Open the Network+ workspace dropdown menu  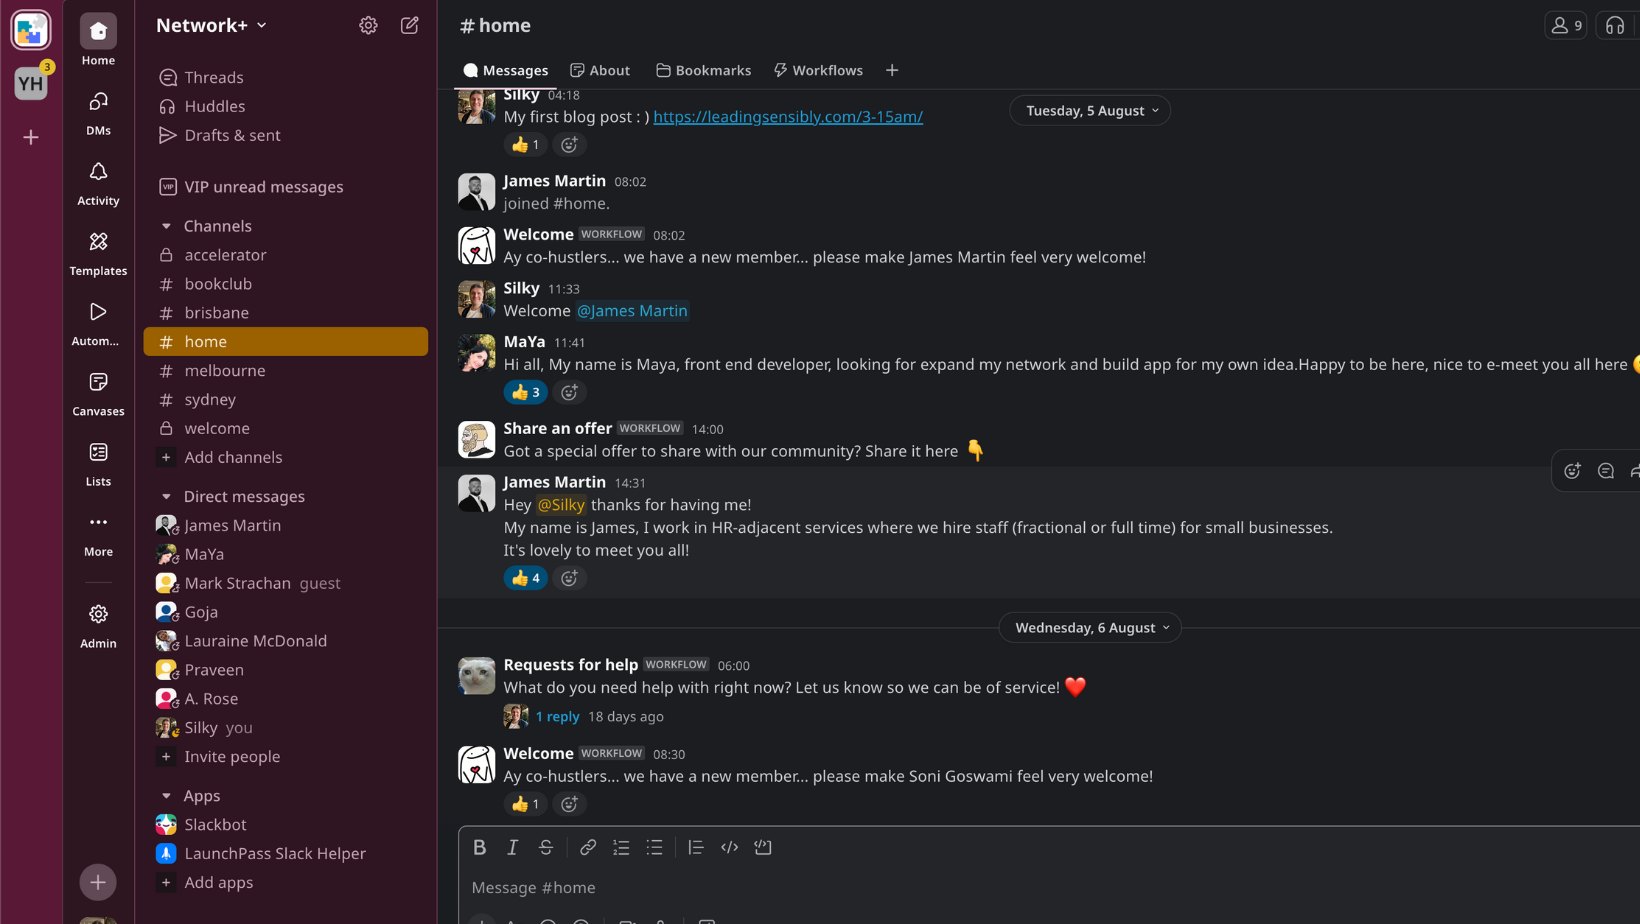pos(212,26)
